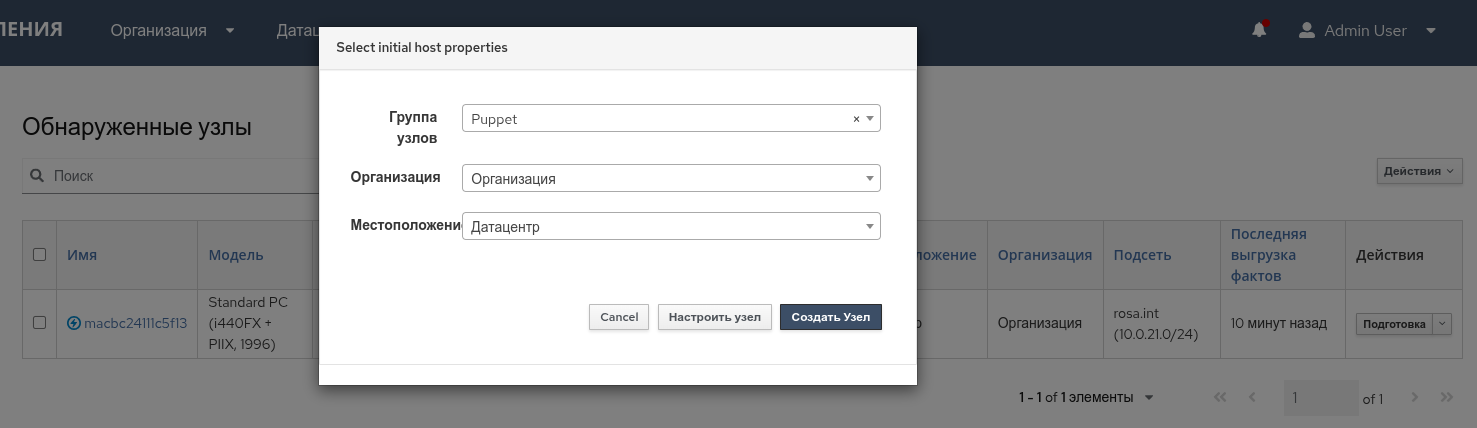The image size is (1477, 428).
Task: Go to the first page arrow
Action: click(x=1220, y=397)
